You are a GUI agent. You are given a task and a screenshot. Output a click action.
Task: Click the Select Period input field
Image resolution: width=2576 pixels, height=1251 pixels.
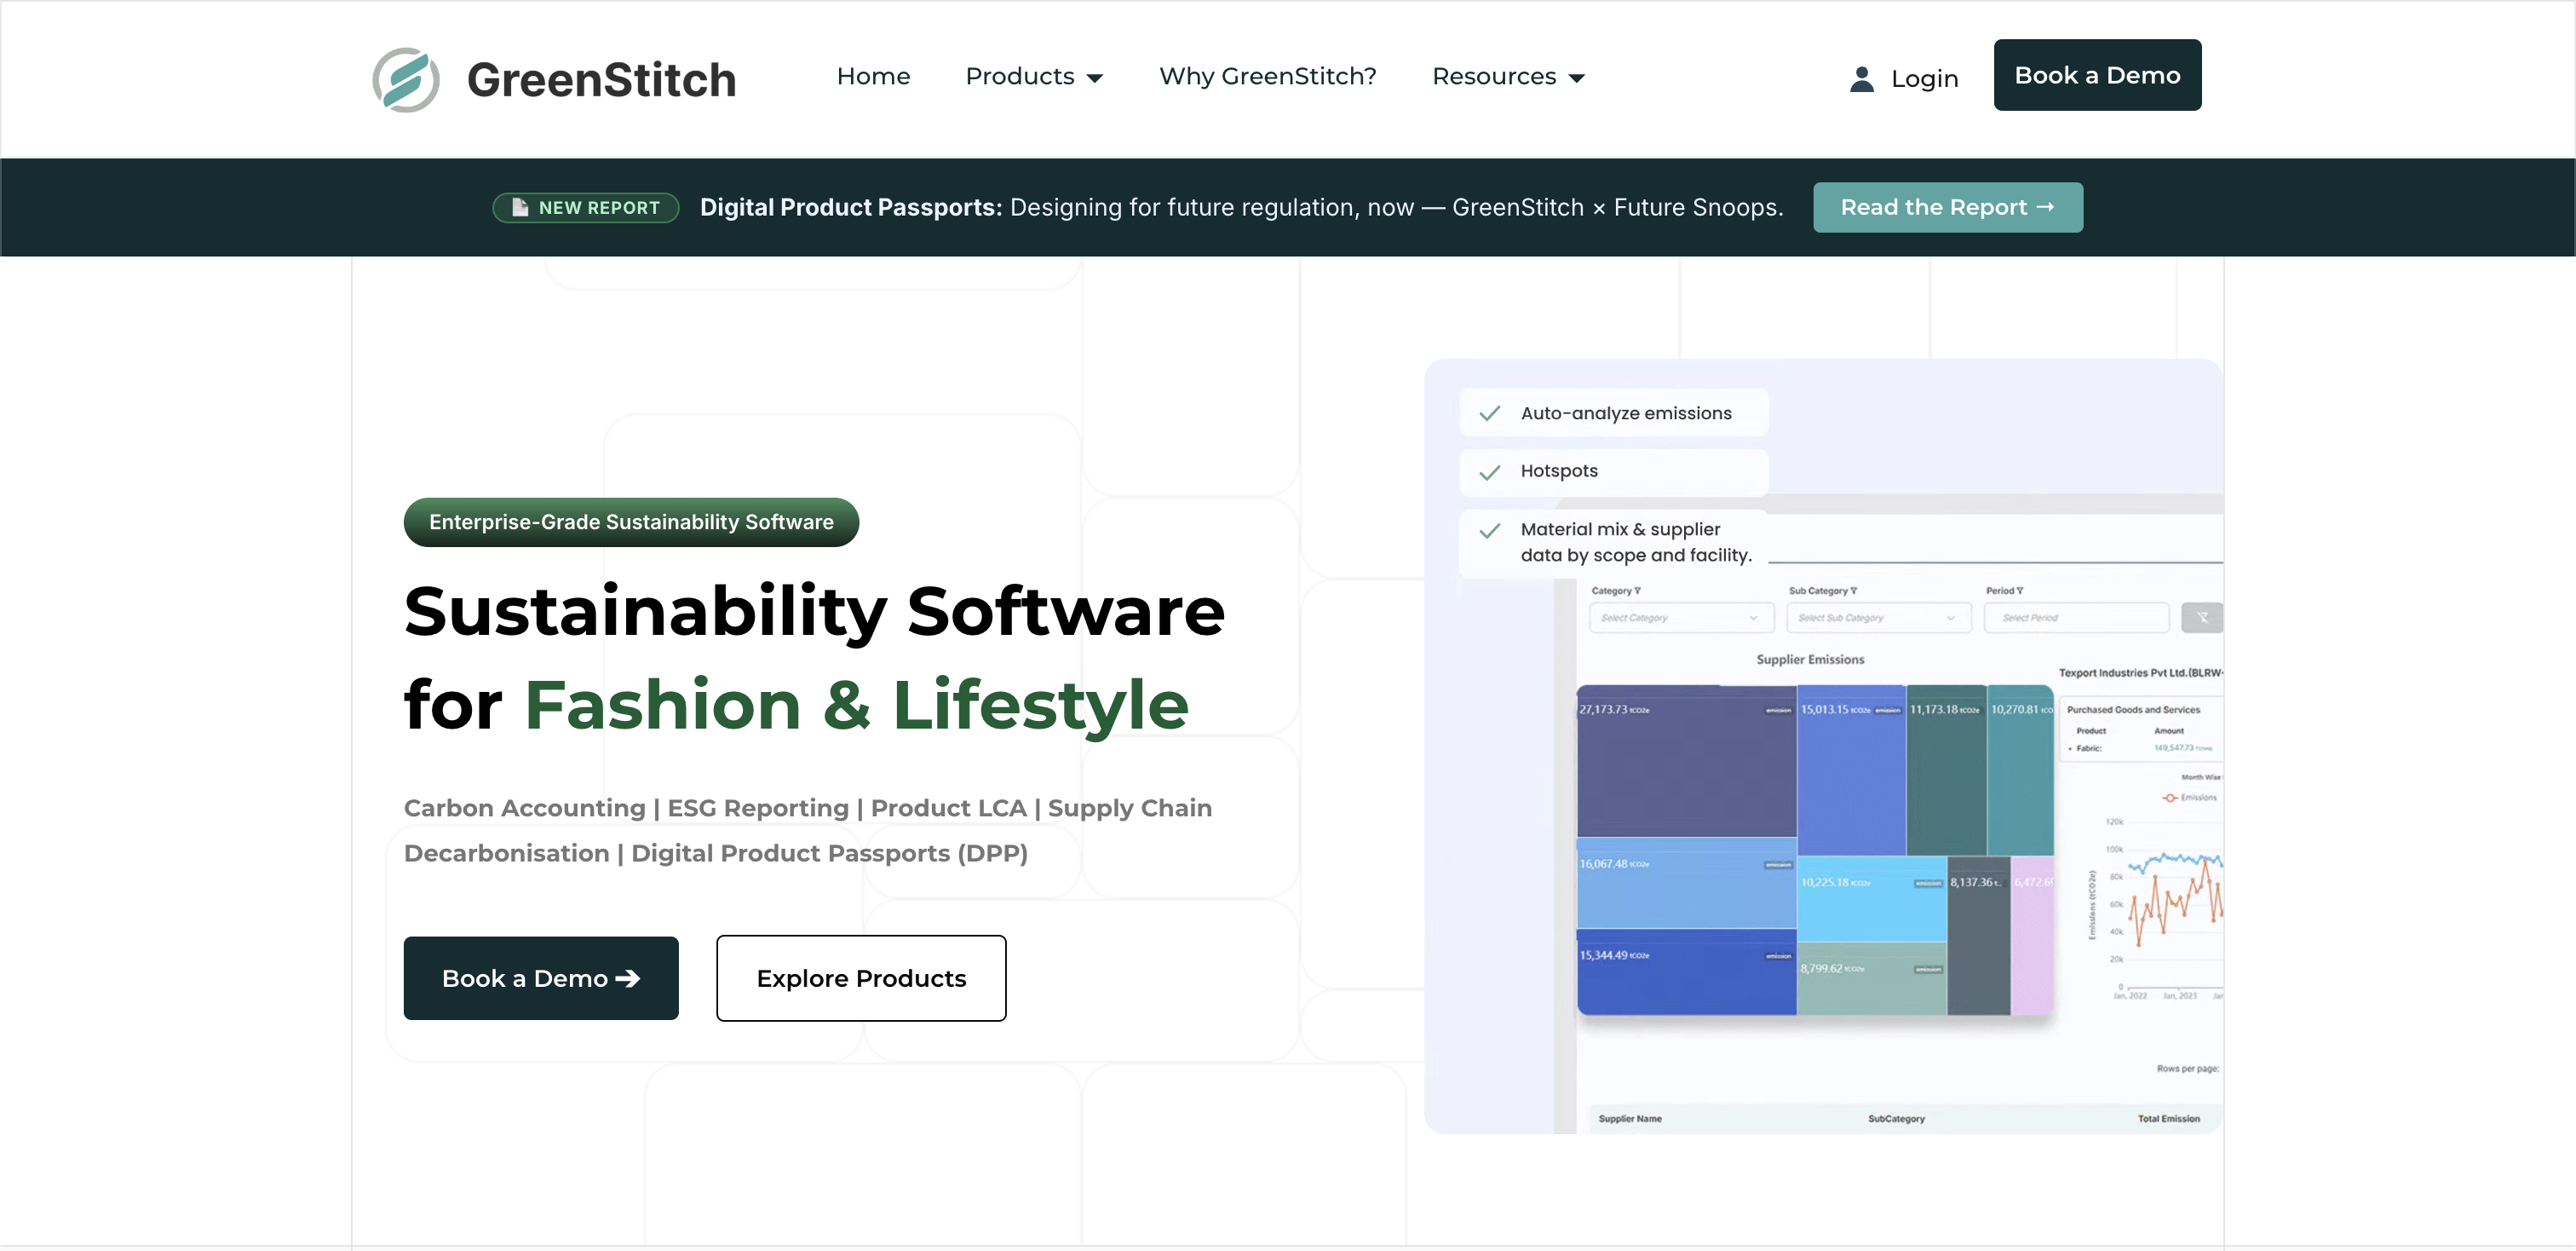pyautogui.click(x=2076, y=617)
